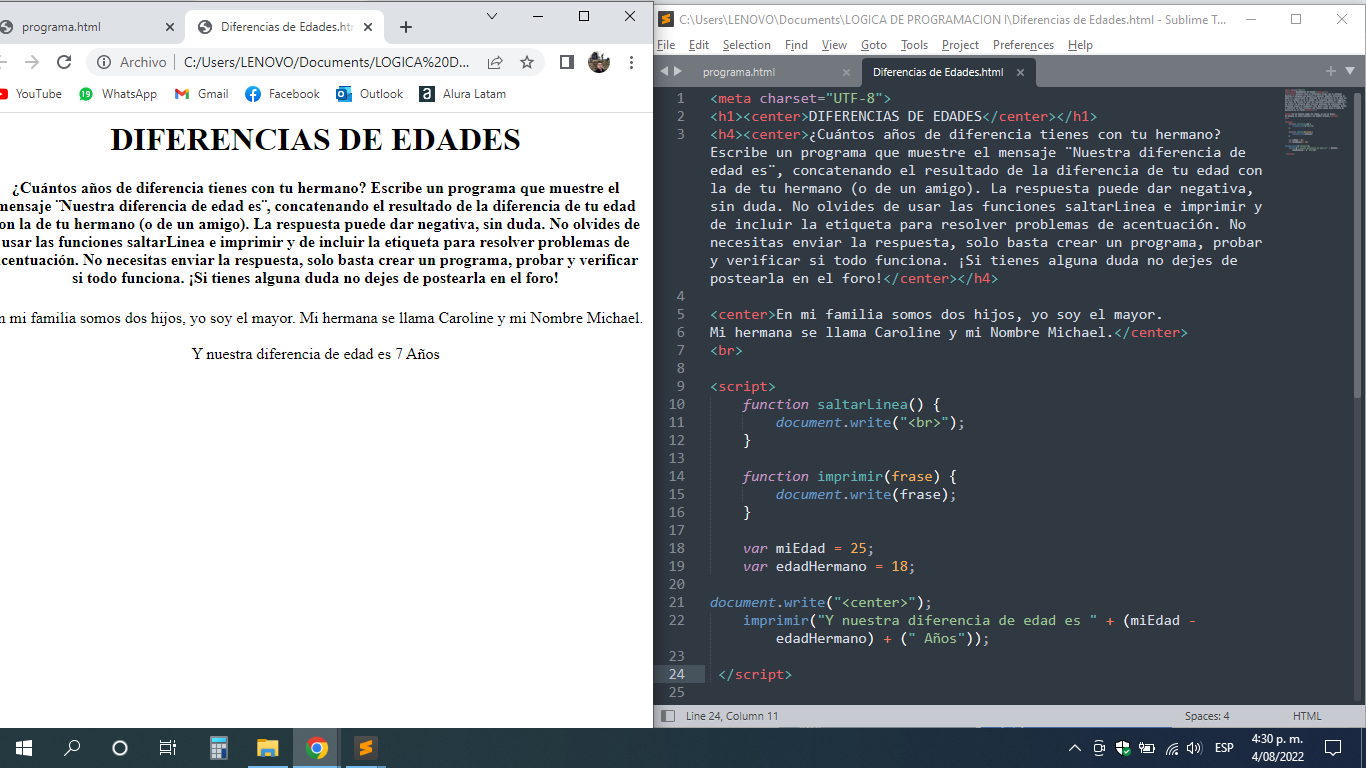Open the volume speaker tray icon
The height and width of the screenshot is (768, 1366).
point(1193,747)
